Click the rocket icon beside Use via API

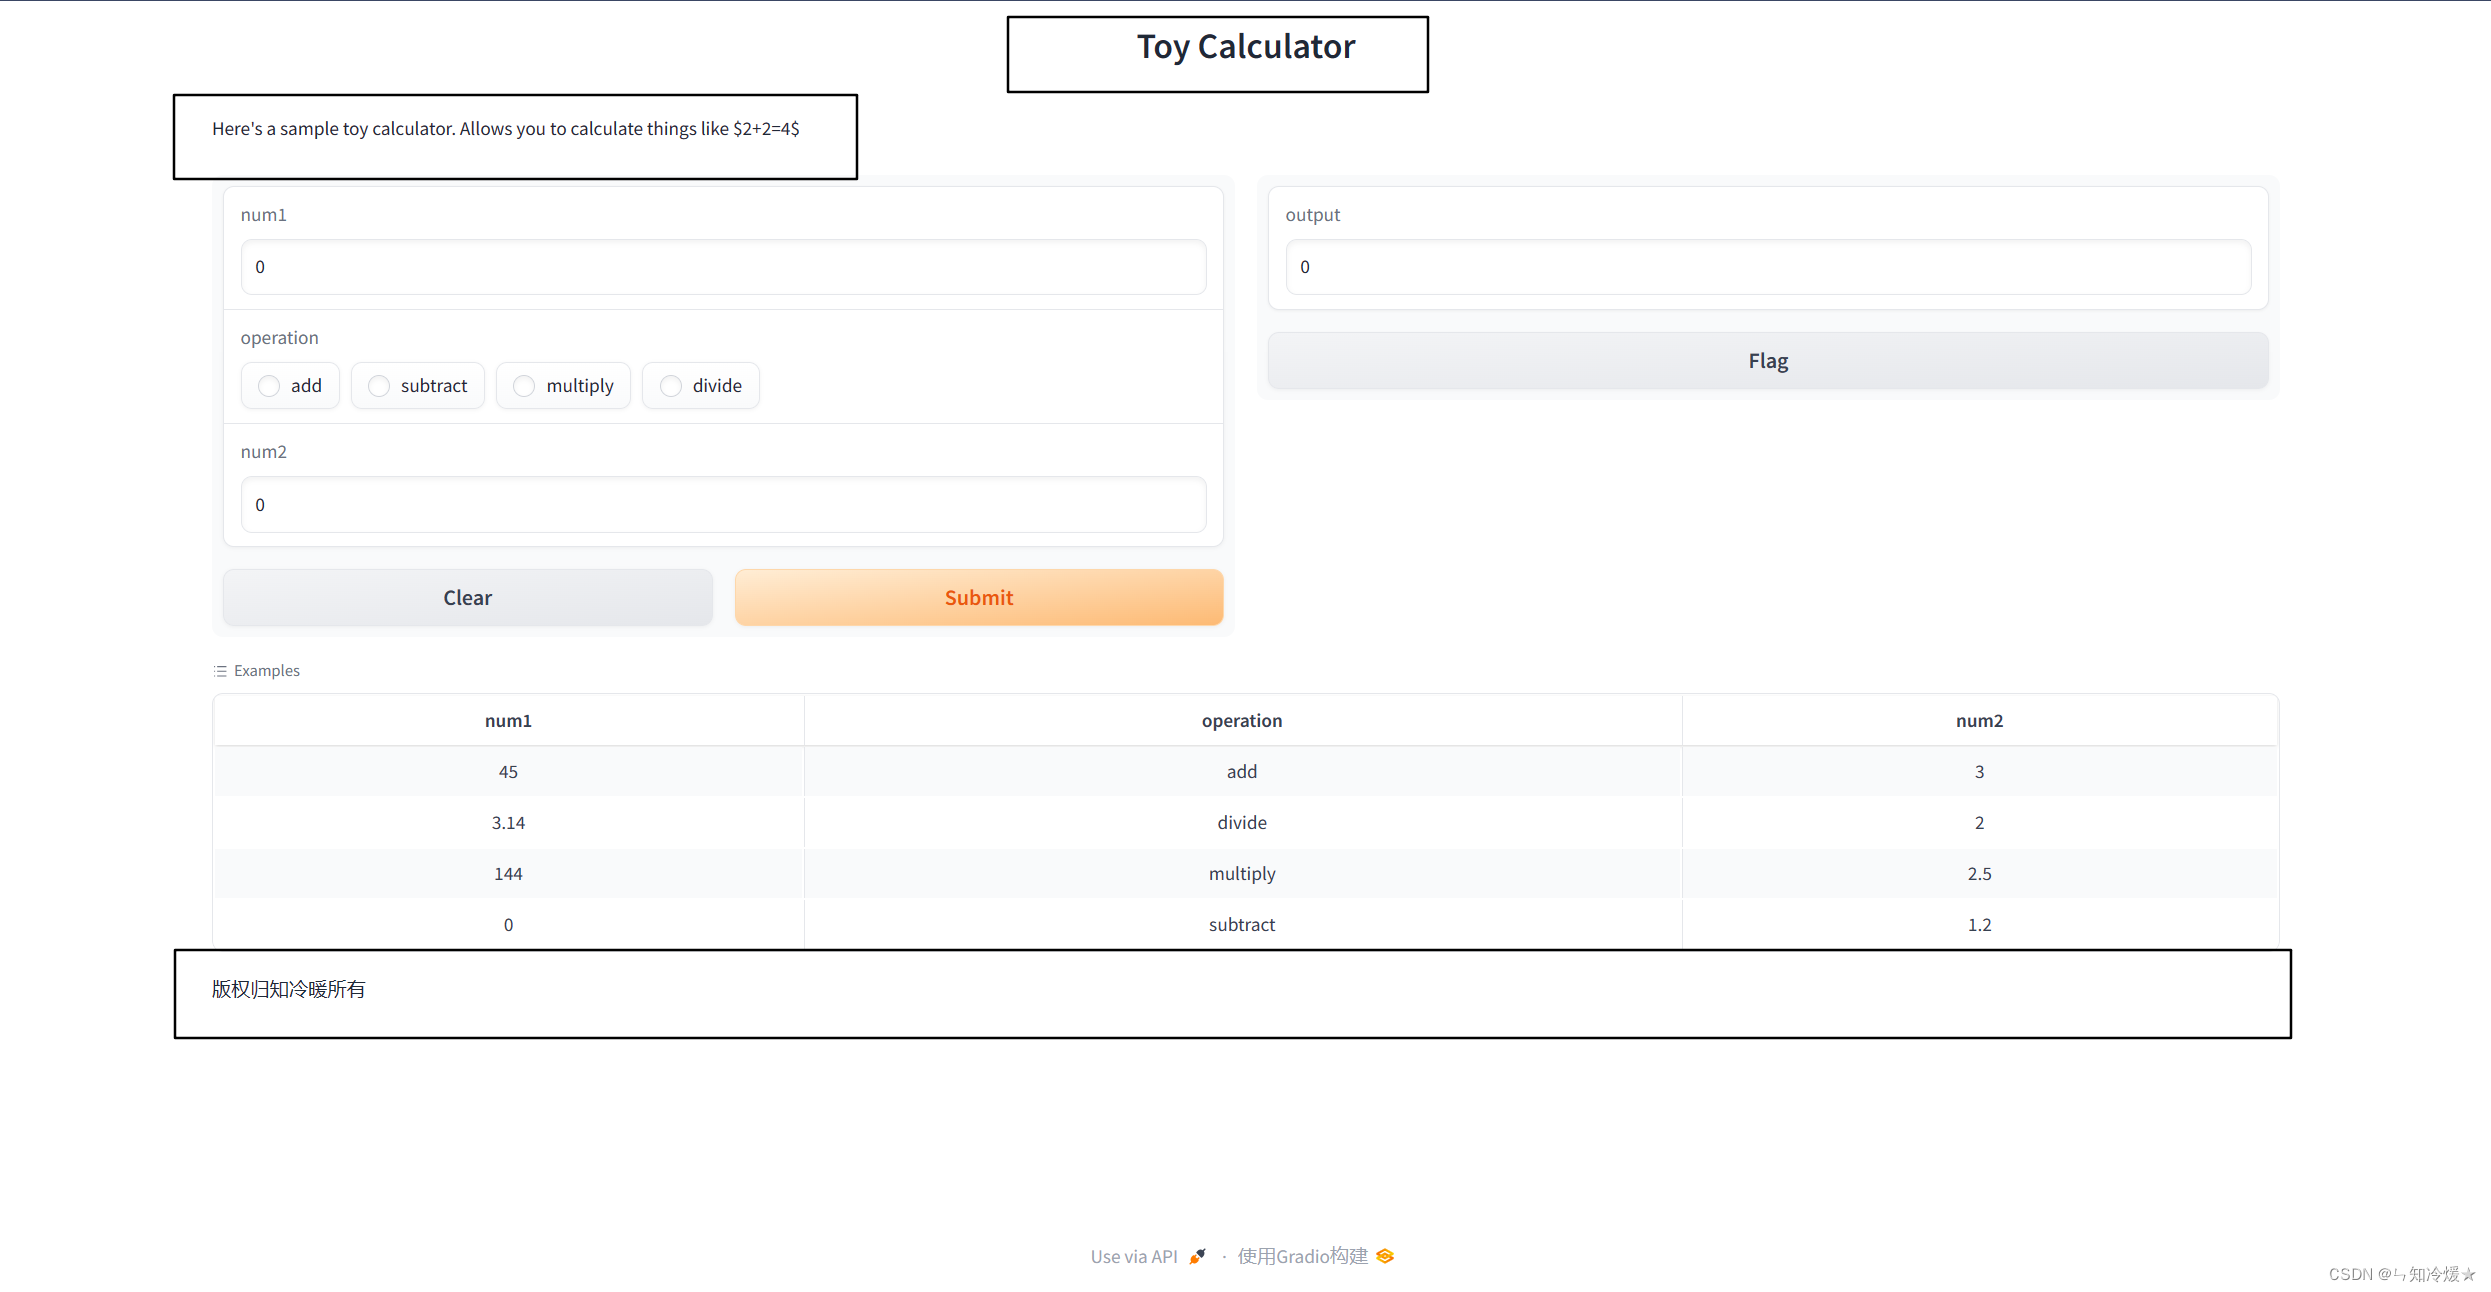pos(1197,1256)
